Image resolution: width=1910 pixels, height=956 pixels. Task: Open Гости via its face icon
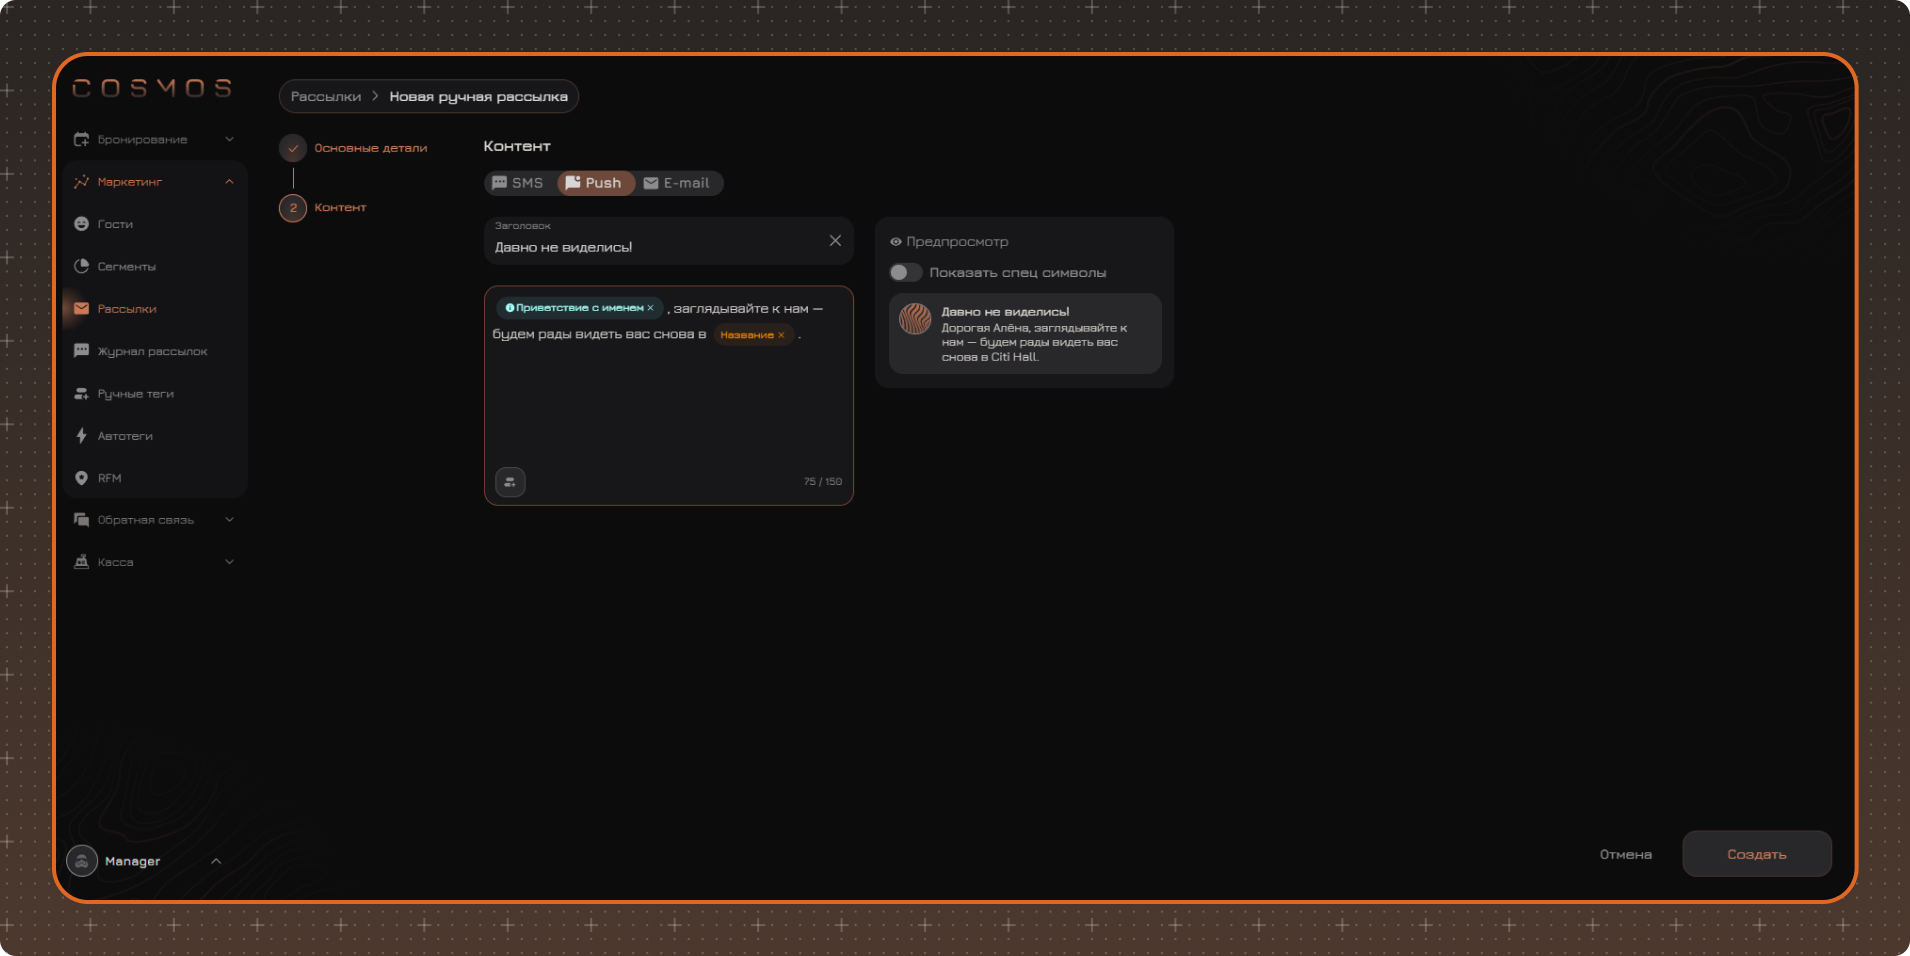tap(81, 224)
